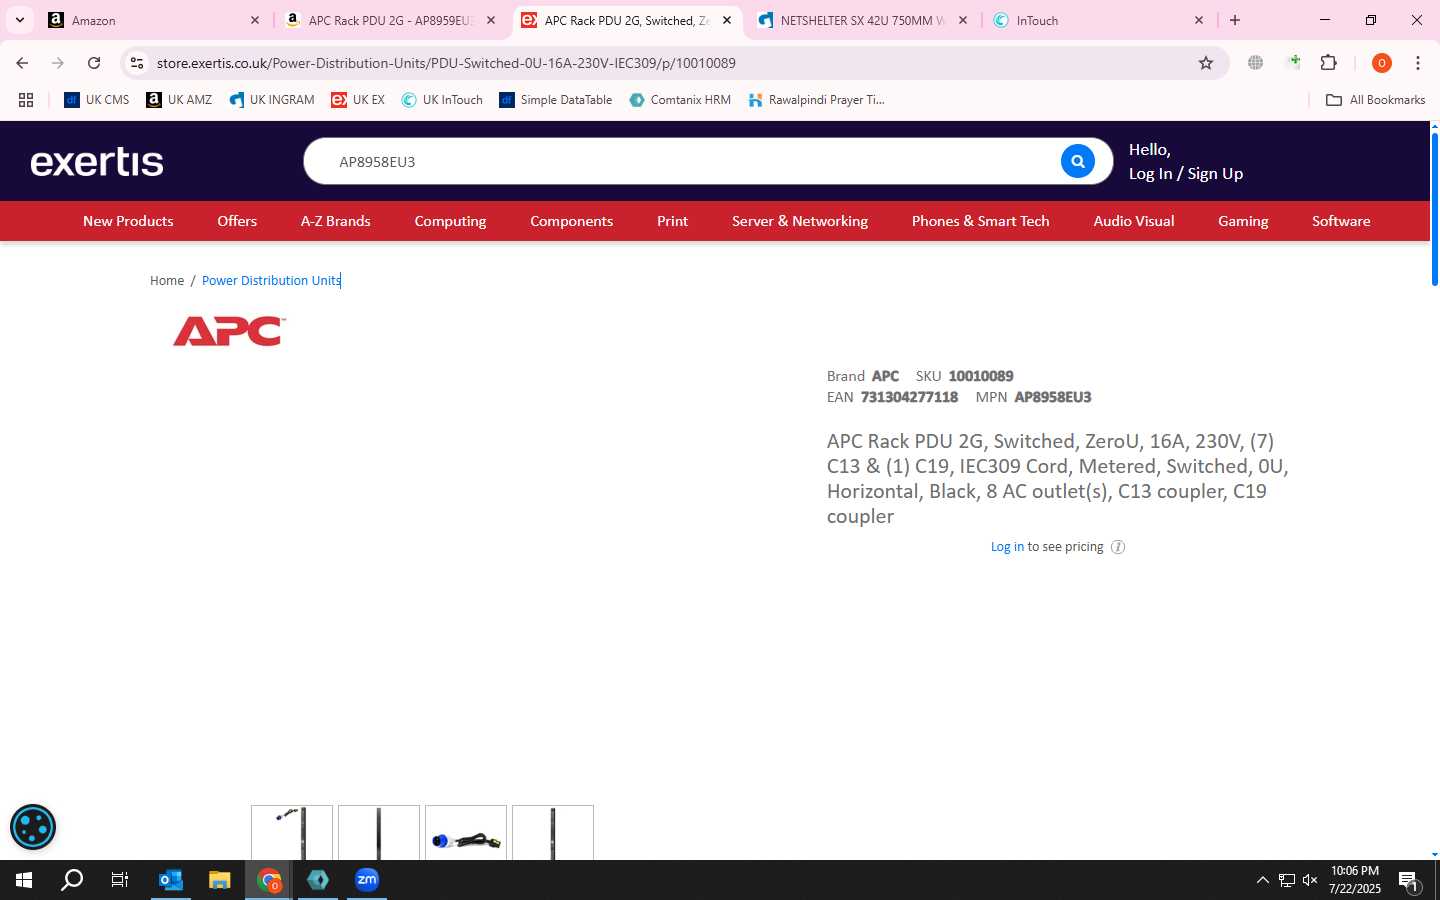Open the cookie settings icon
Screen dimensions: 1440x900
click(33, 827)
